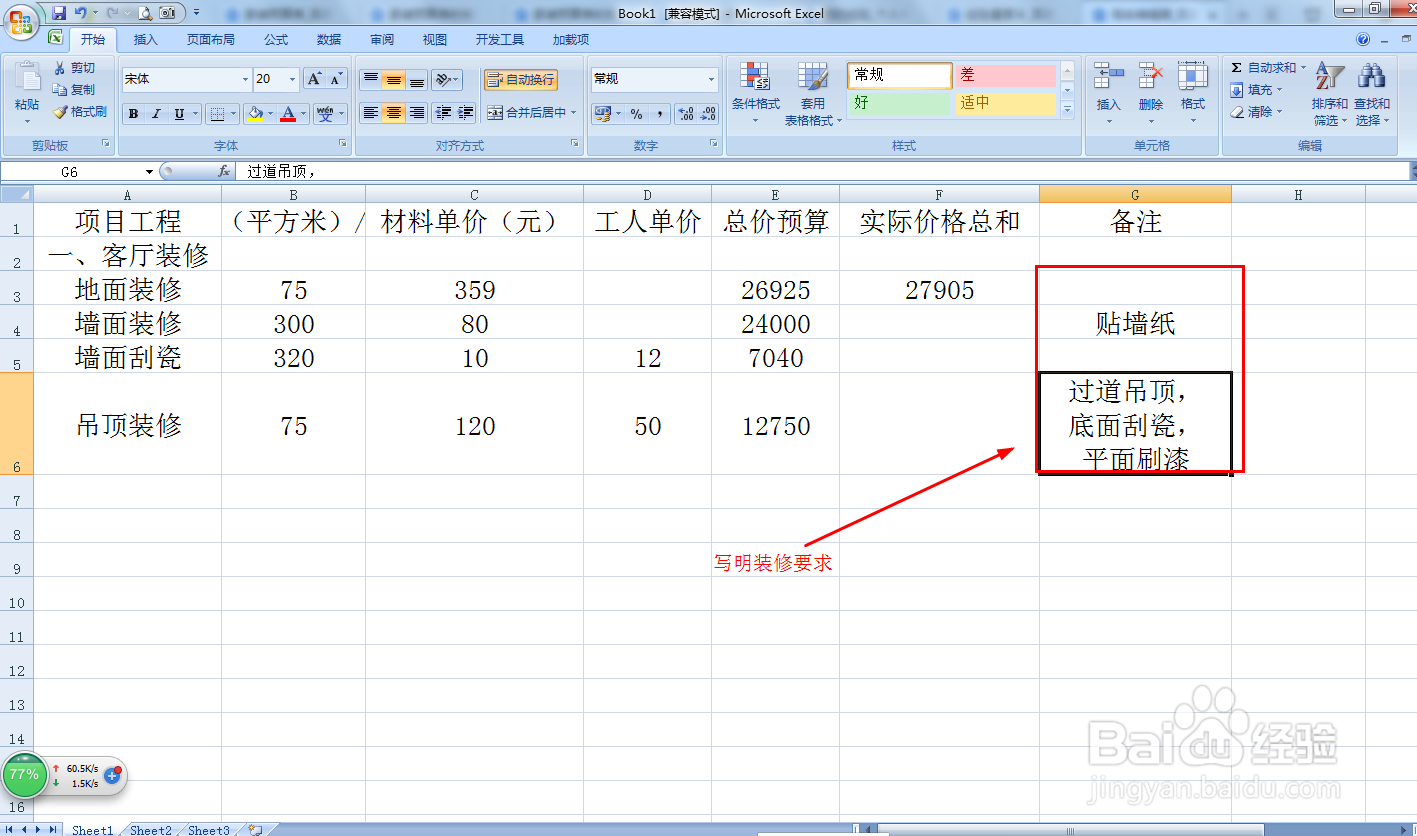Open the 常规 number format dropdown
Image resolution: width=1417 pixels, height=836 pixels.
coord(712,79)
